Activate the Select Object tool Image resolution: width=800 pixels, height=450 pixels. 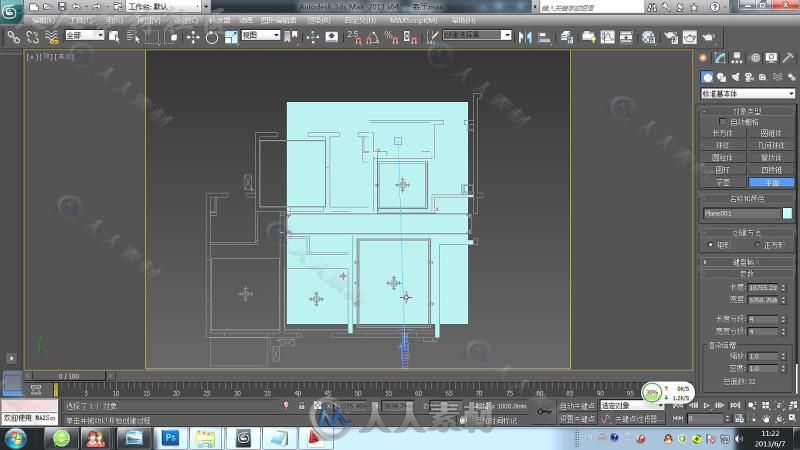click(x=114, y=37)
